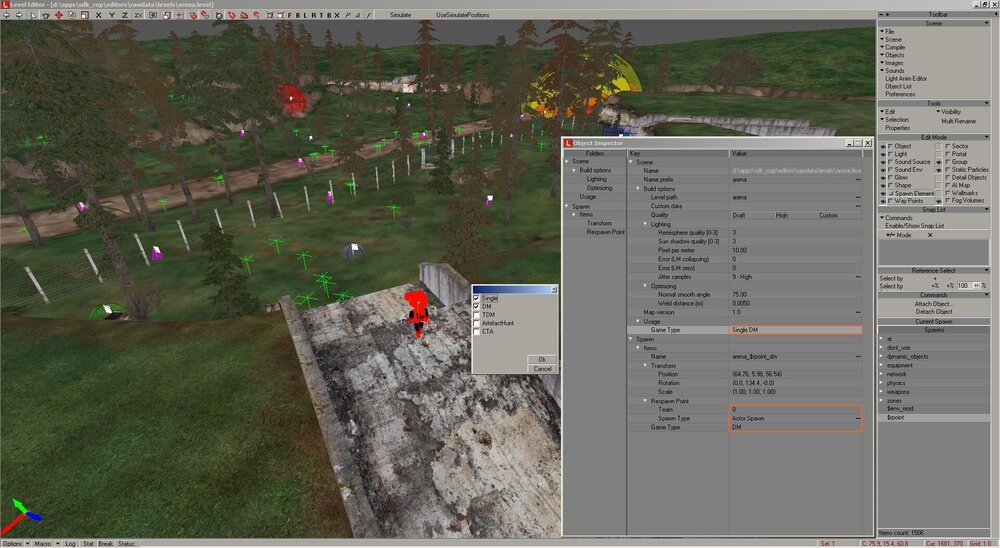Viewport: 1000px width, 548px height.
Task: Switch to Front view with F button
Action: tap(291, 15)
